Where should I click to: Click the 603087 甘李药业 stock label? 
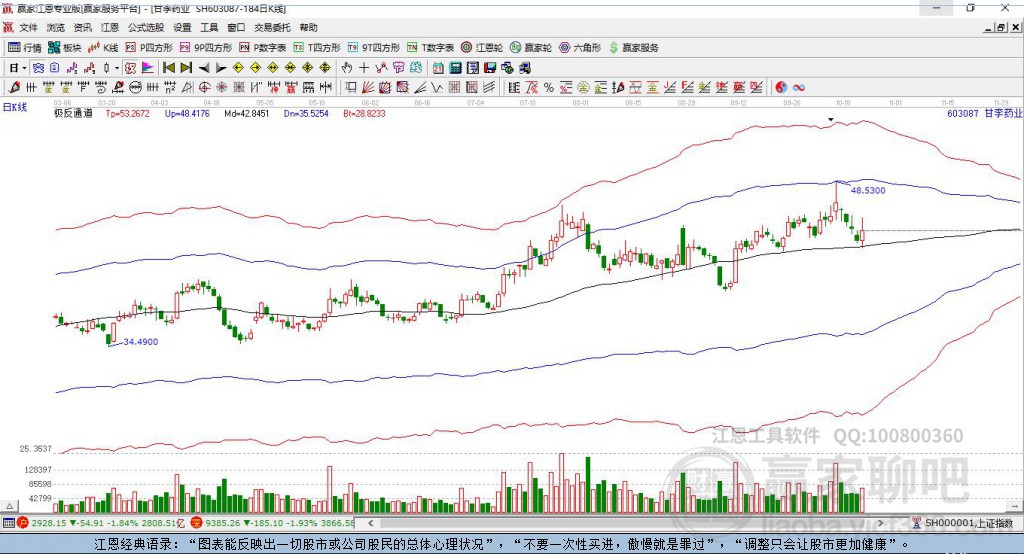[x=984, y=113]
